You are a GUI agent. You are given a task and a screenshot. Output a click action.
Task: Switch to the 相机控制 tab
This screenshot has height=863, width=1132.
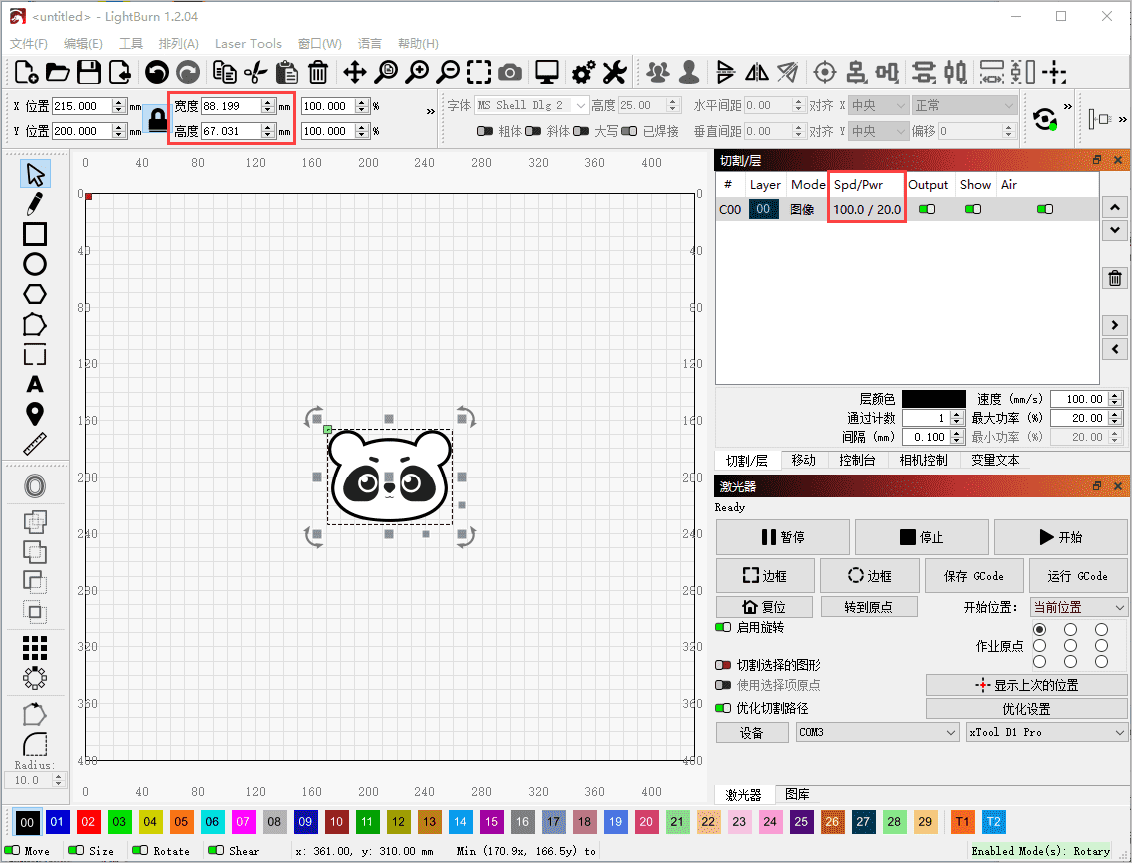923,460
